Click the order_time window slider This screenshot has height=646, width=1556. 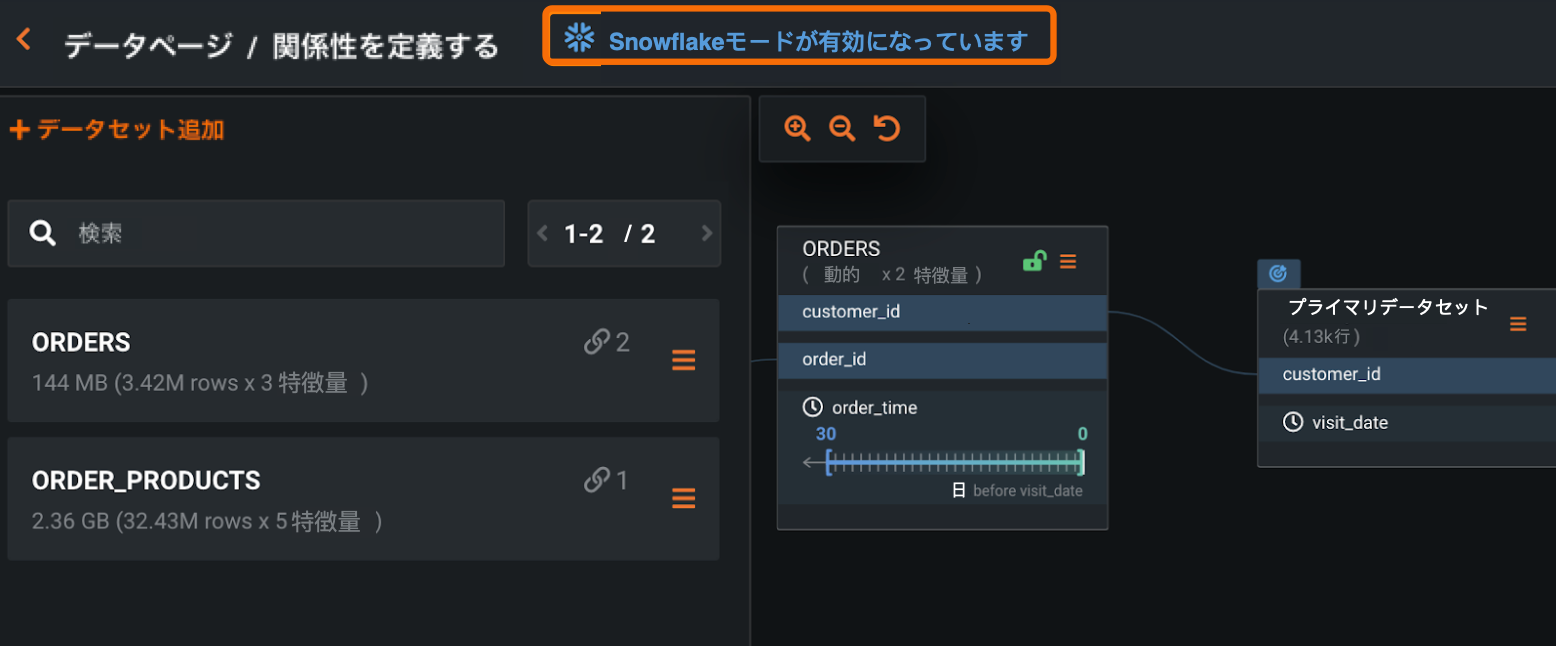(x=954, y=463)
